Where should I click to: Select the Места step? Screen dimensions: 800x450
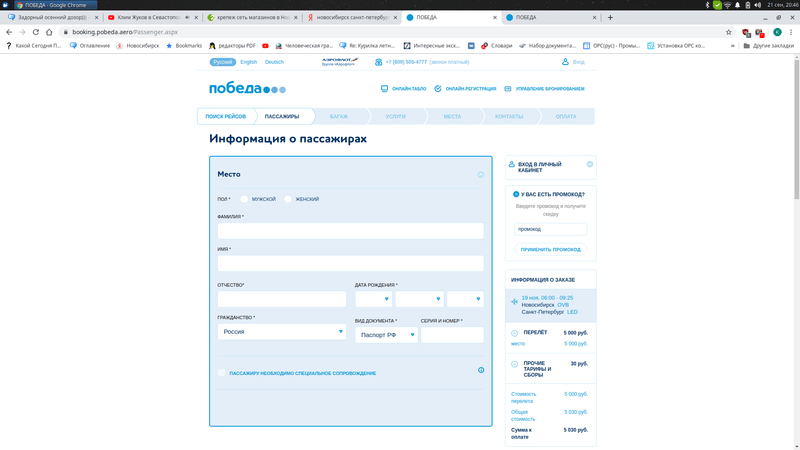tap(452, 116)
